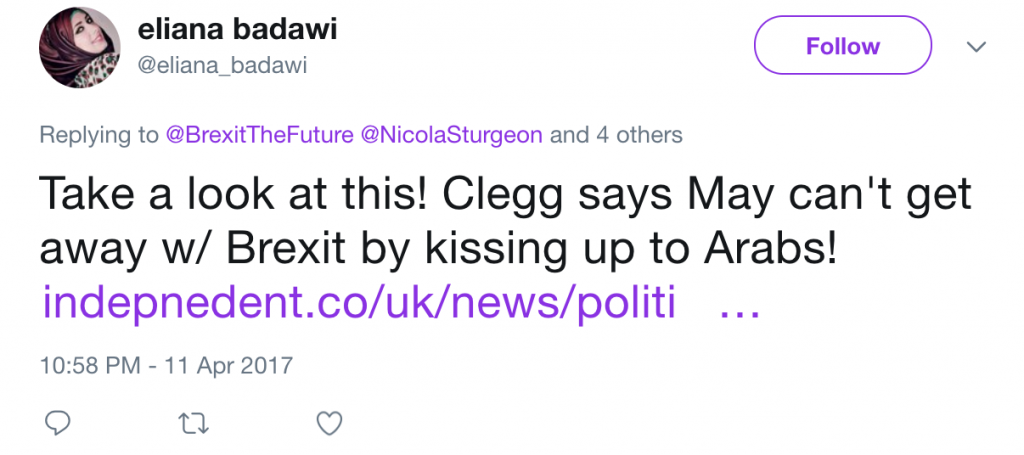This screenshot has height=455, width=1024.
Task: Click the purple ellipsis after the URL
Action: 741,306
